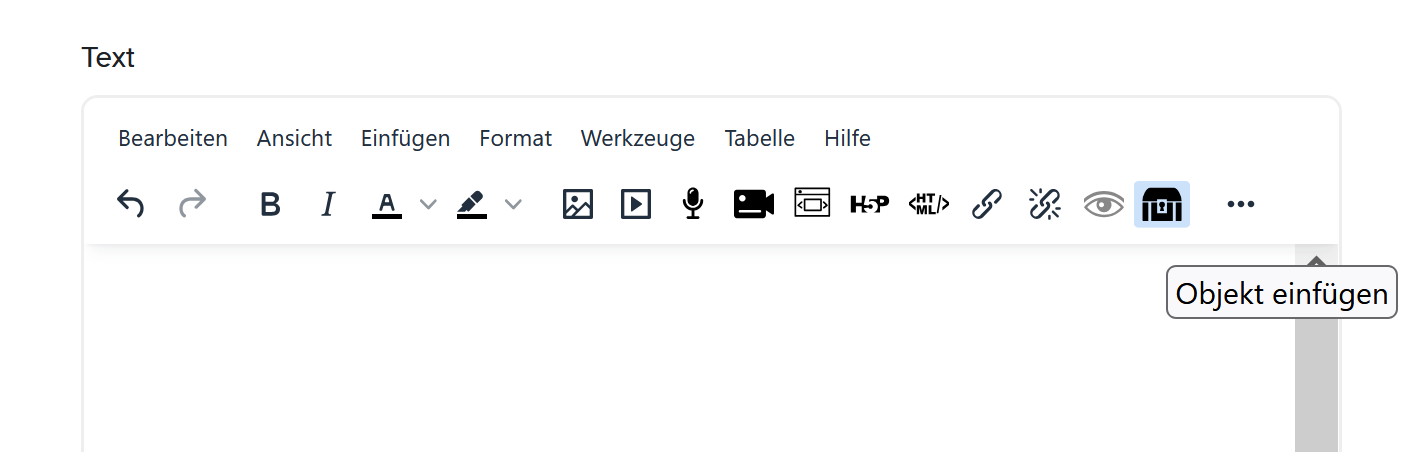Image resolution: width=1420 pixels, height=452 pixels.
Task: Click the Undo arrow icon
Action: tap(131, 204)
